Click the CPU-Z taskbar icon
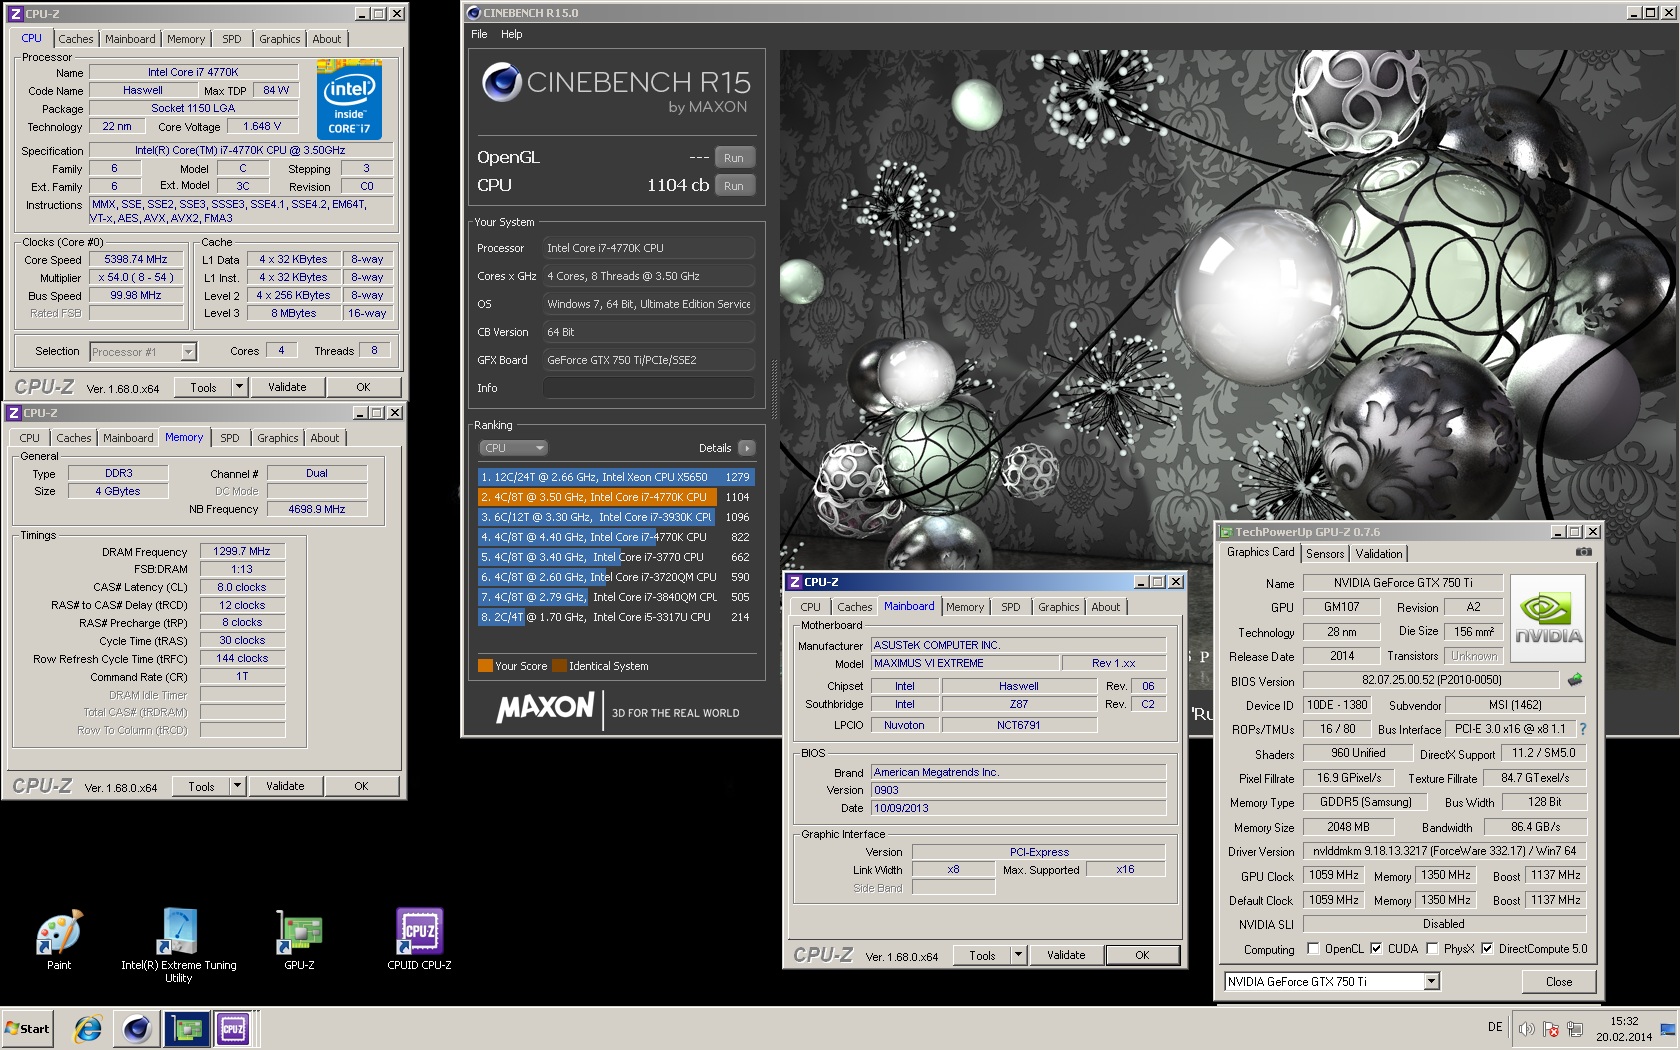Viewport: 1680px width, 1050px height. (x=233, y=1028)
